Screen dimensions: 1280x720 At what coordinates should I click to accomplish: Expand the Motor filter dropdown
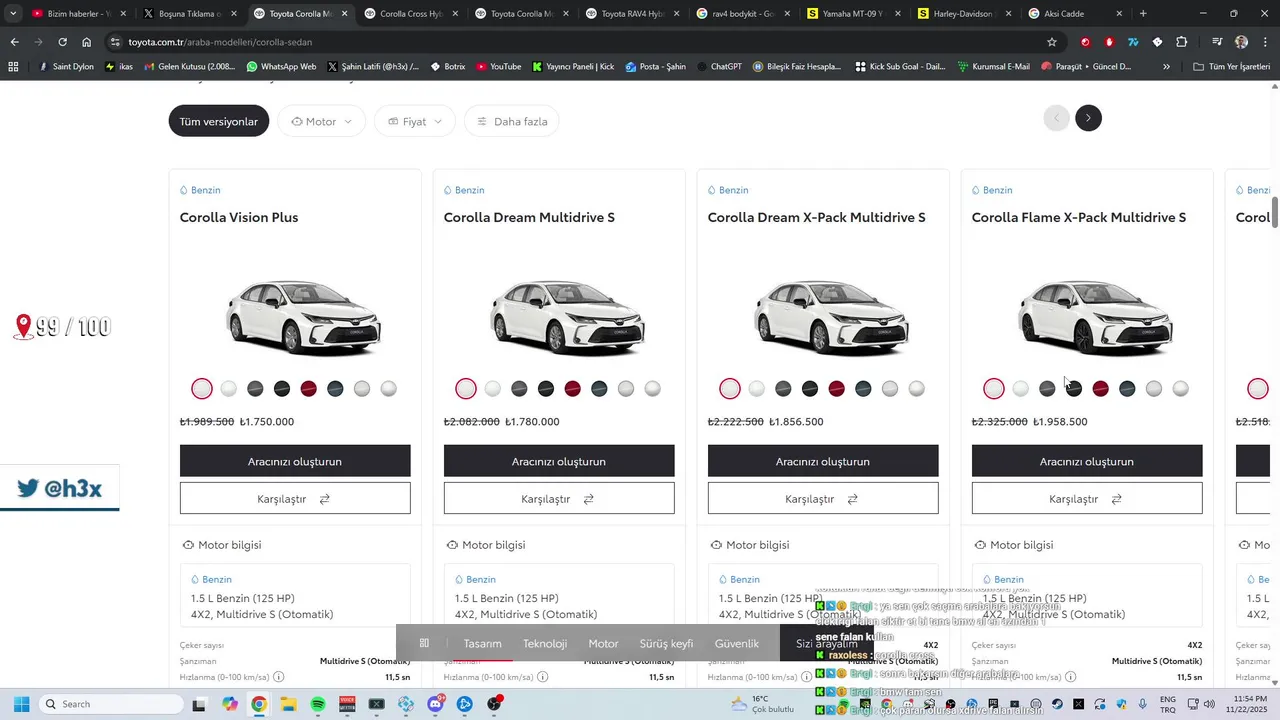point(321,121)
